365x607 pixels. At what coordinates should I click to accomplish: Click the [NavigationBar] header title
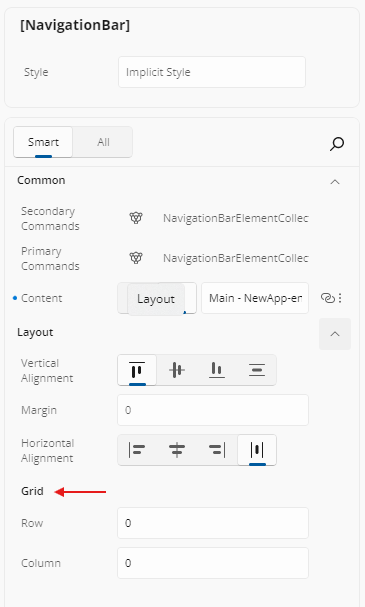pyautogui.click(x=75, y=26)
